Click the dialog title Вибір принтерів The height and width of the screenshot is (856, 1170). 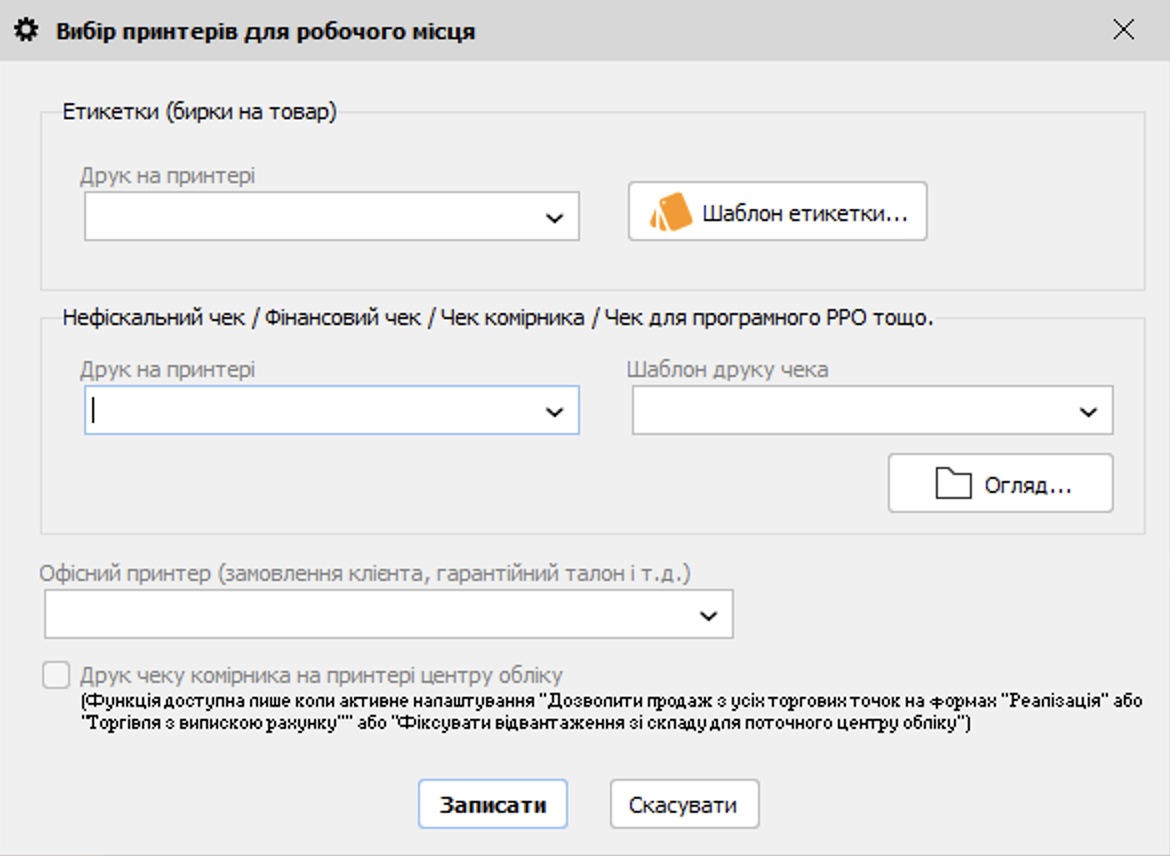(265, 31)
